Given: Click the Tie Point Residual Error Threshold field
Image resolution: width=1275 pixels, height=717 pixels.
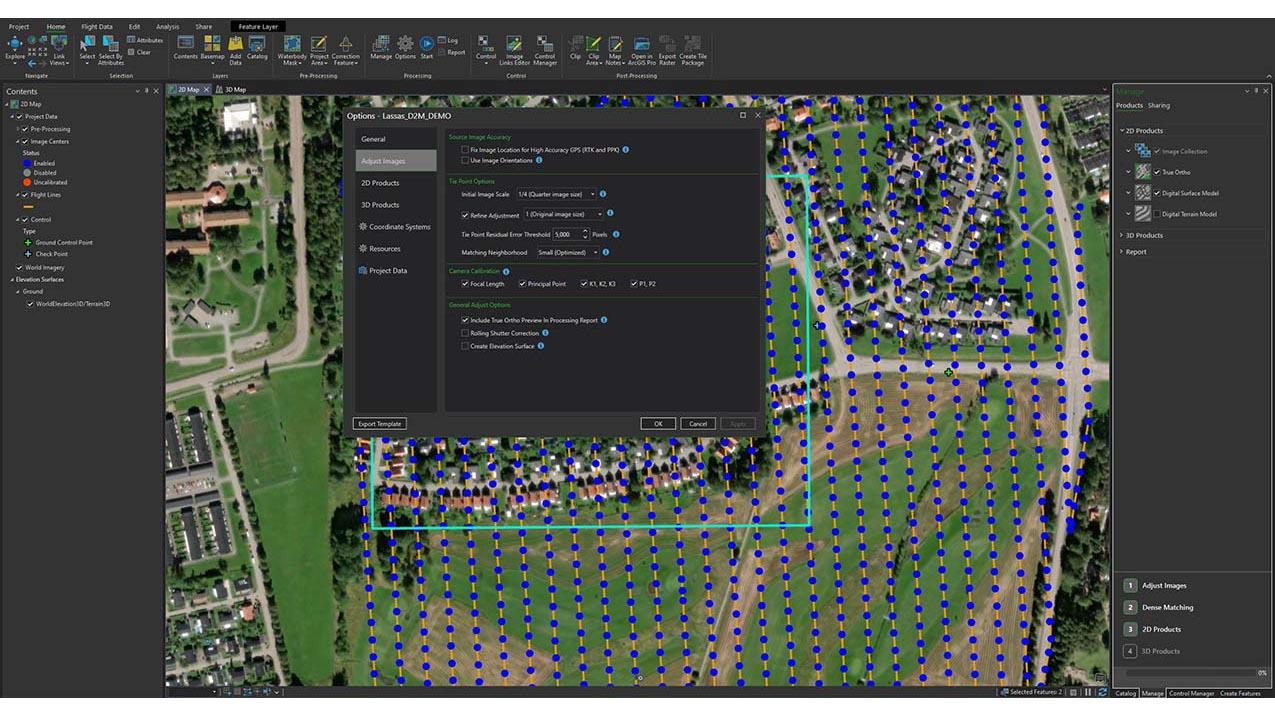Looking at the screenshot, I should click(x=563, y=234).
